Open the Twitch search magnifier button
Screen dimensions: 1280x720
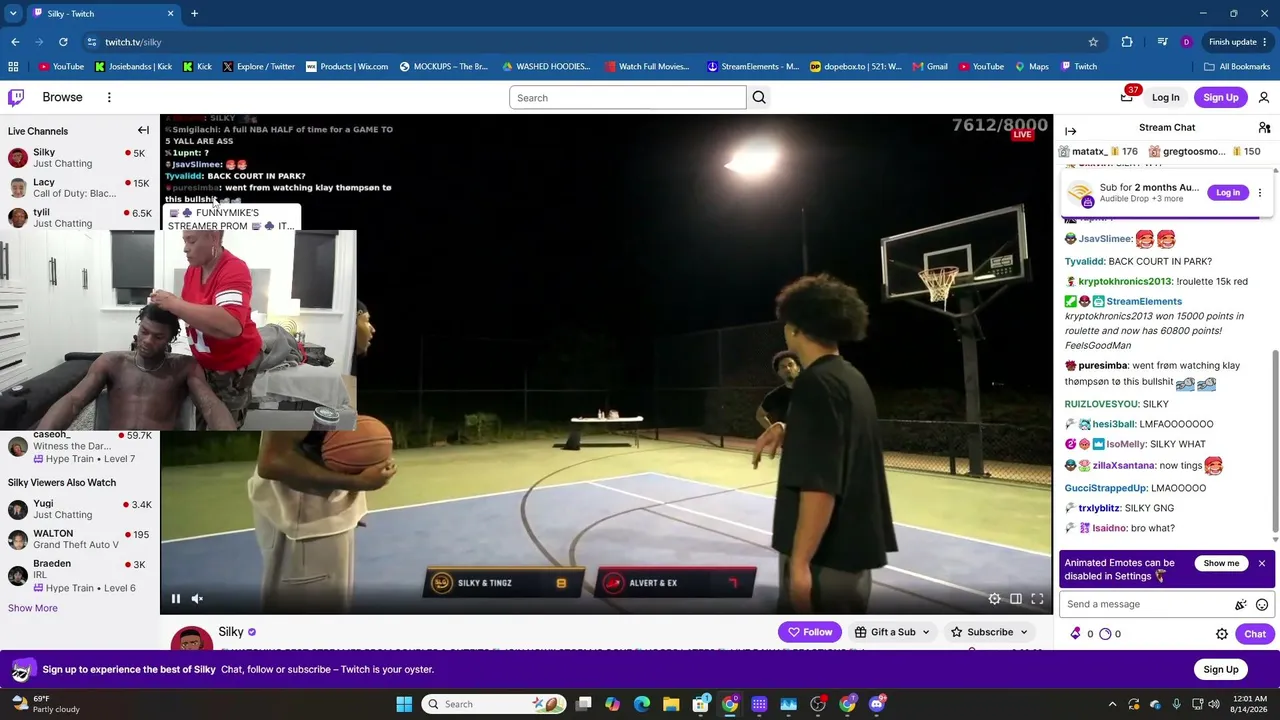point(759,98)
